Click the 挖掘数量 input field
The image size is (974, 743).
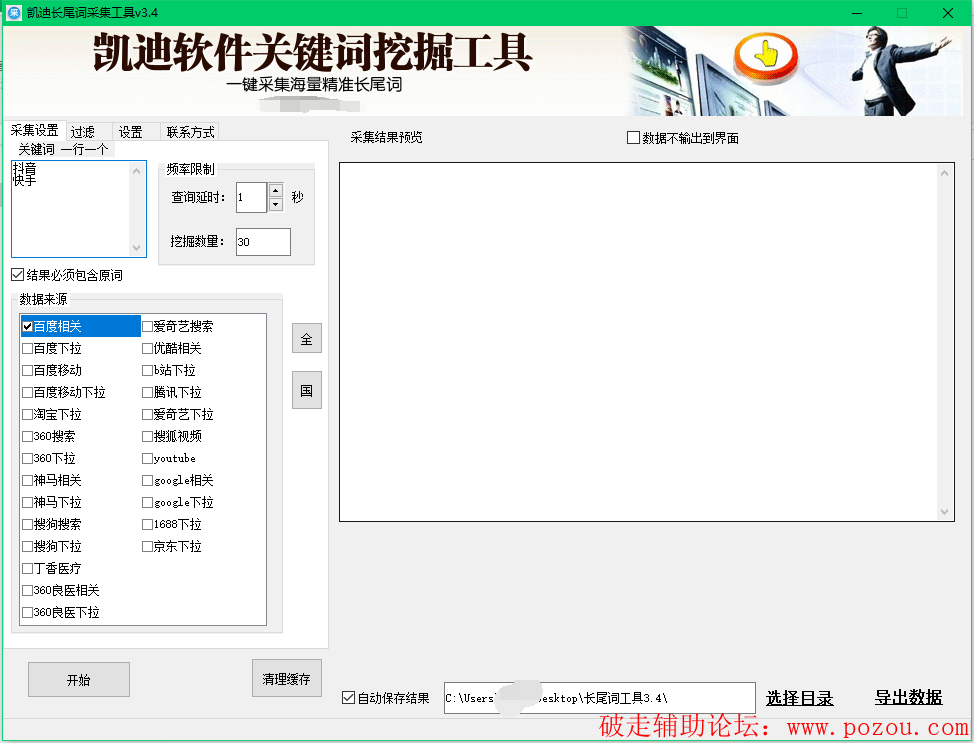[x=263, y=242]
